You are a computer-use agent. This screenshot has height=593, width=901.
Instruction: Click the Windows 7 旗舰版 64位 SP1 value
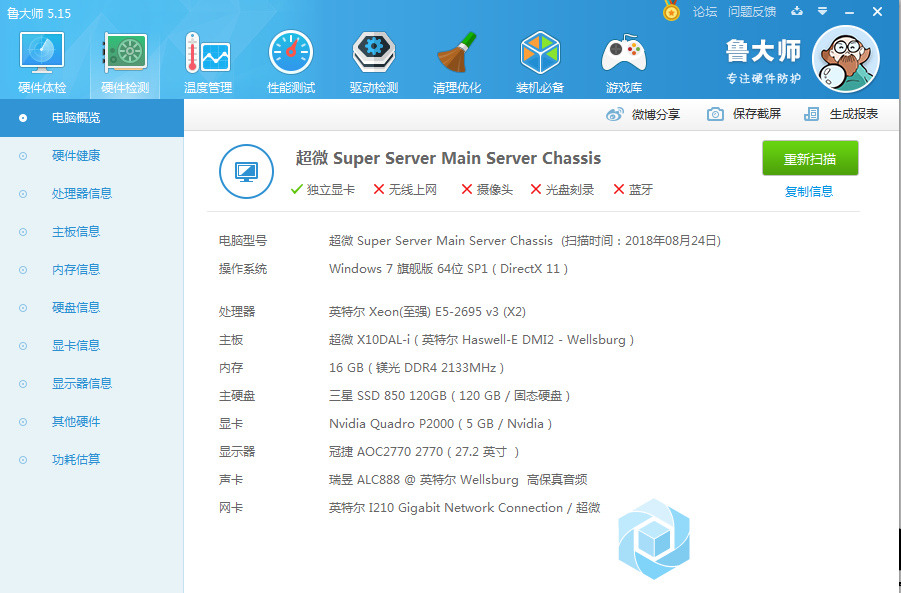click(448, 269)
